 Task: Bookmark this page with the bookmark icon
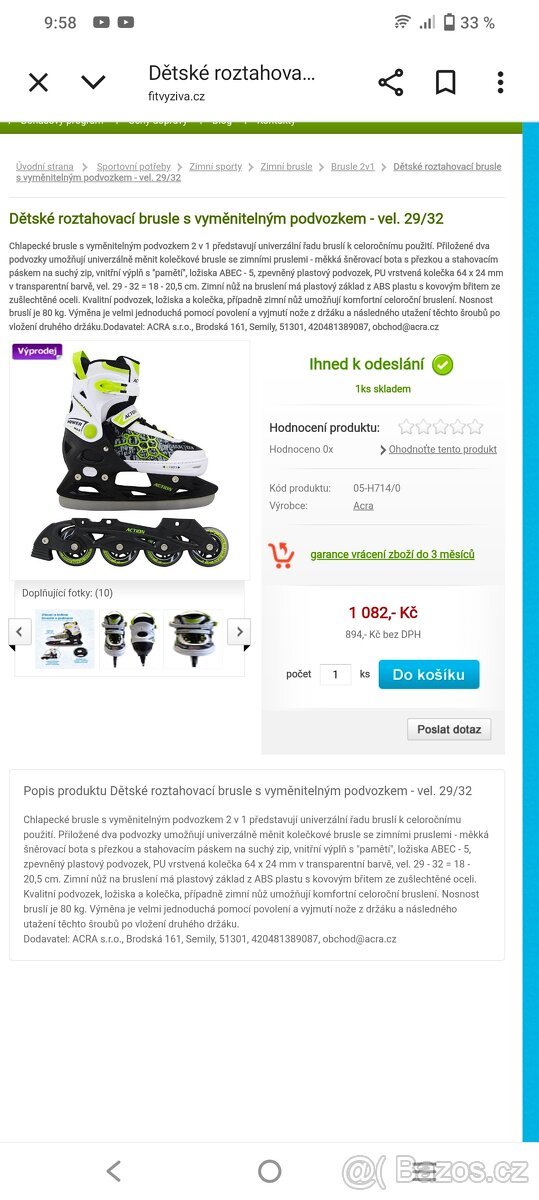(446, 83)
